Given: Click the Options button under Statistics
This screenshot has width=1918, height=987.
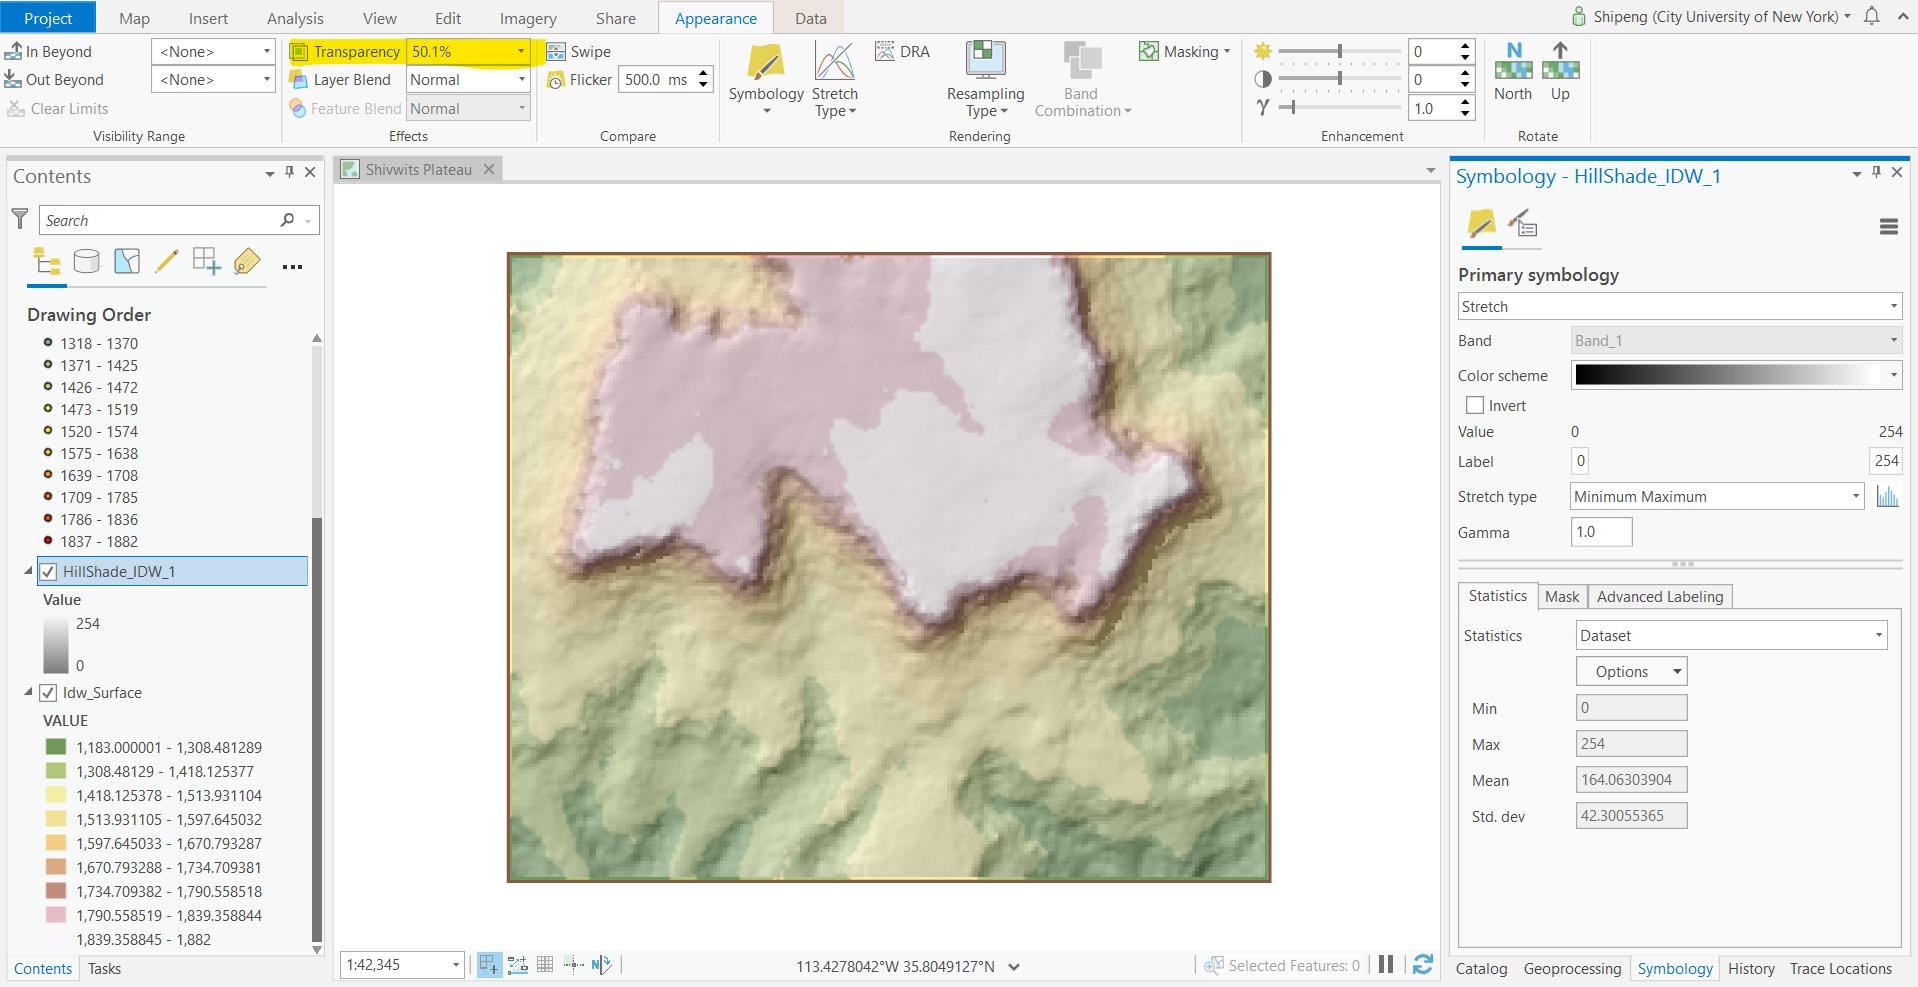Looking at the screenshot, I should tap(1631, 672).
